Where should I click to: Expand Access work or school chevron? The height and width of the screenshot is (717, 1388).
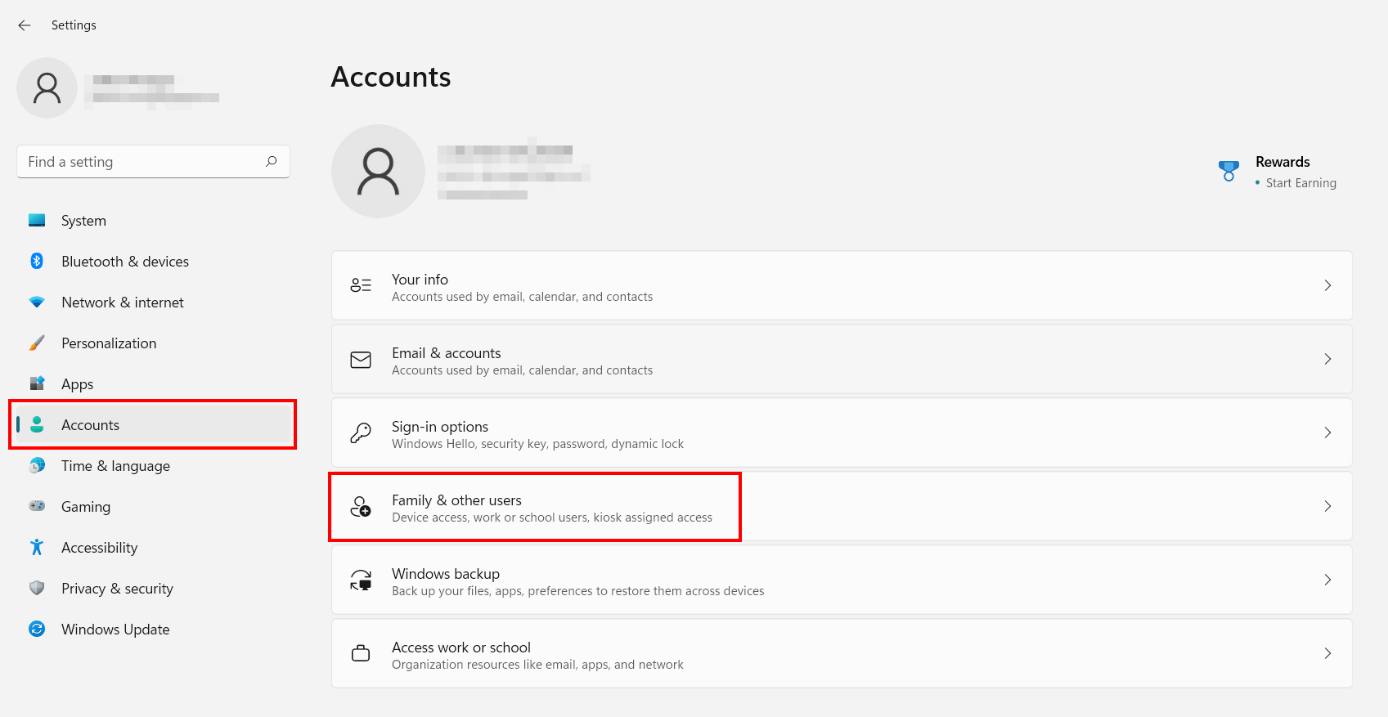pyautogui.click(x=1328, y=653)
